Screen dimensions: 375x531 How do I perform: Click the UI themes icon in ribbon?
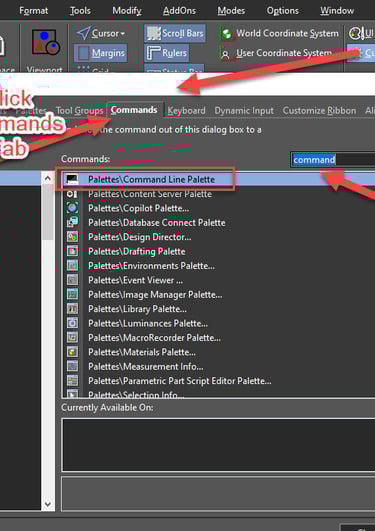[x=355, y=34]
